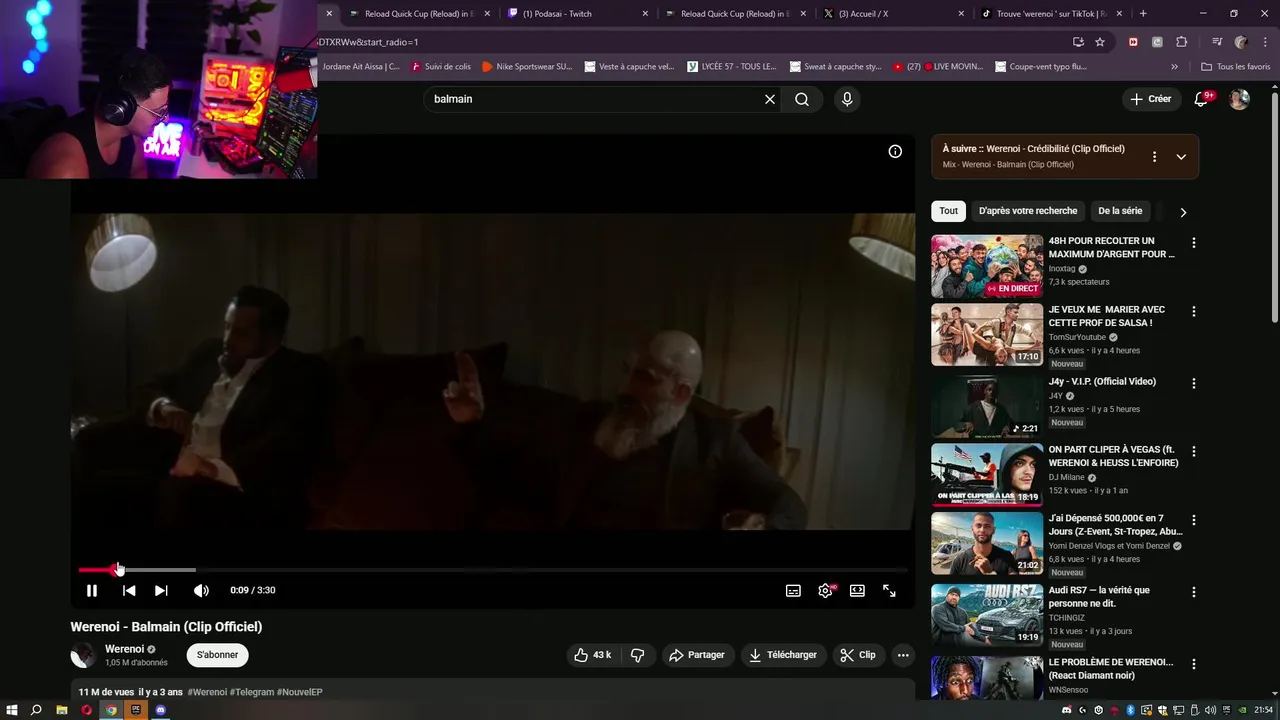Open the Suivi de colis bookmark
This screenshot has width=1280, height=720.
(x=440, y=67)
